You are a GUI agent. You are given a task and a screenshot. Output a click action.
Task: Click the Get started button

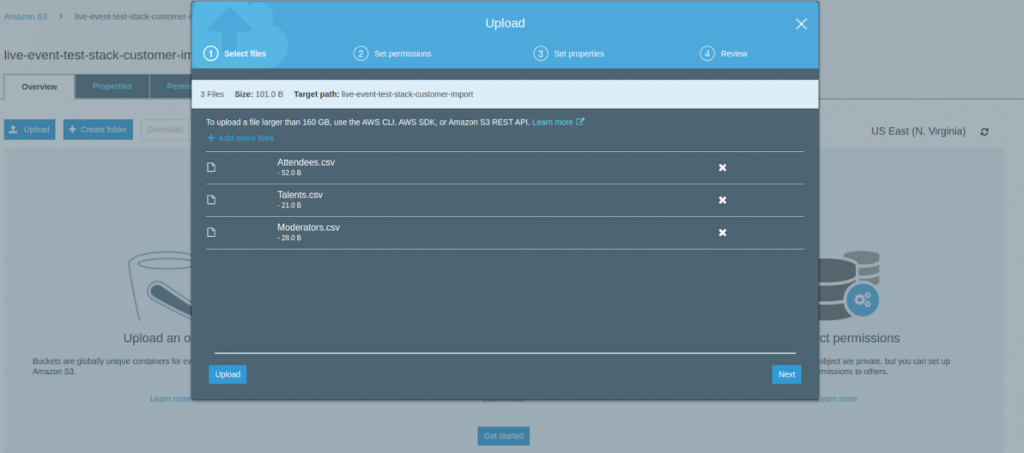(504, 436)
